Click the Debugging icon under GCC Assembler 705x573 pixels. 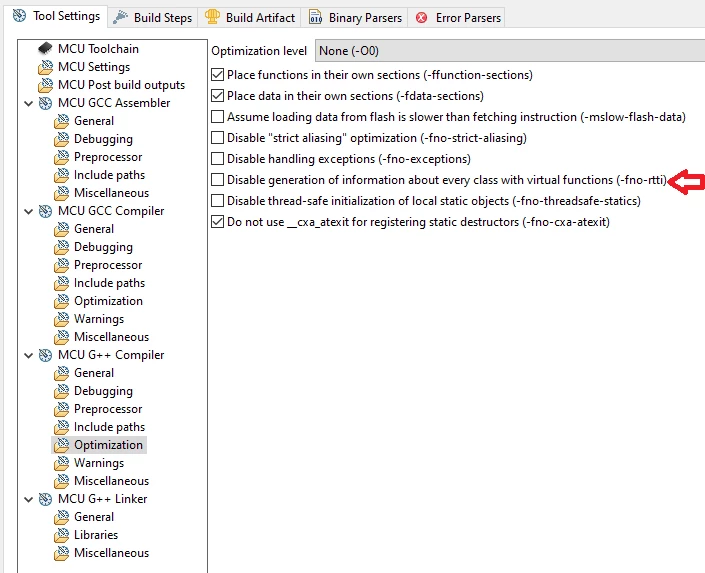click(61, 139)
